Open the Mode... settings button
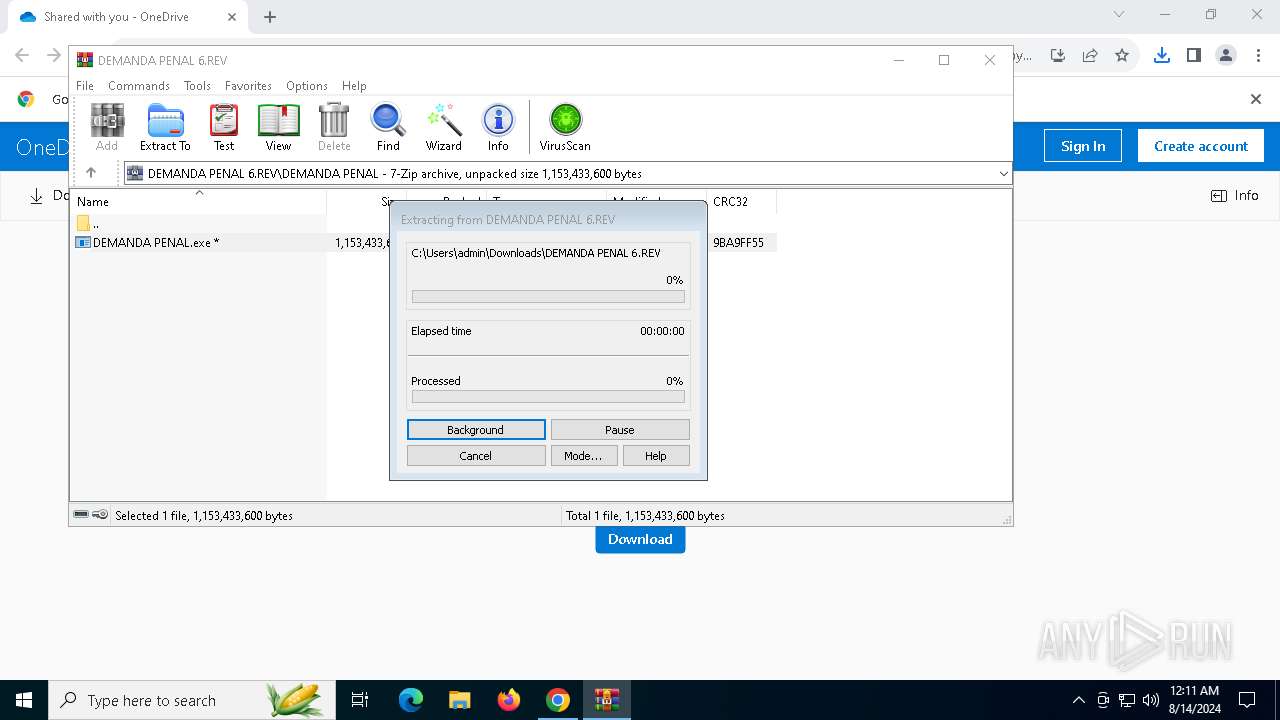 tap(583, 456)
